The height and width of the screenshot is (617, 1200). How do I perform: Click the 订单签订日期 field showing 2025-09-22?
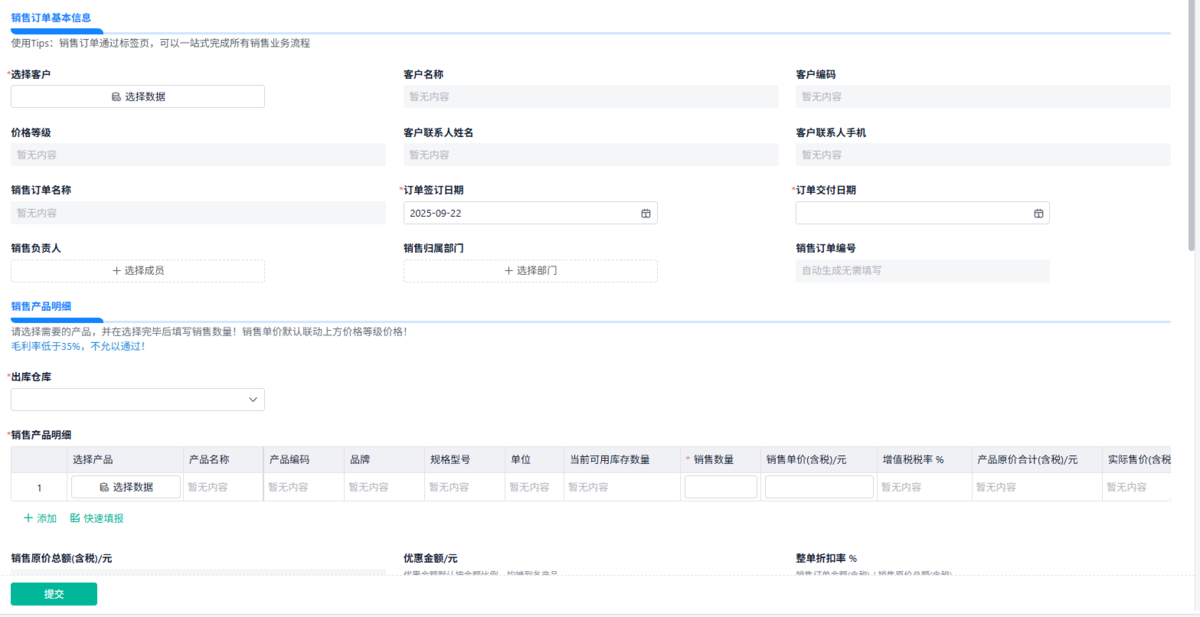530,213
